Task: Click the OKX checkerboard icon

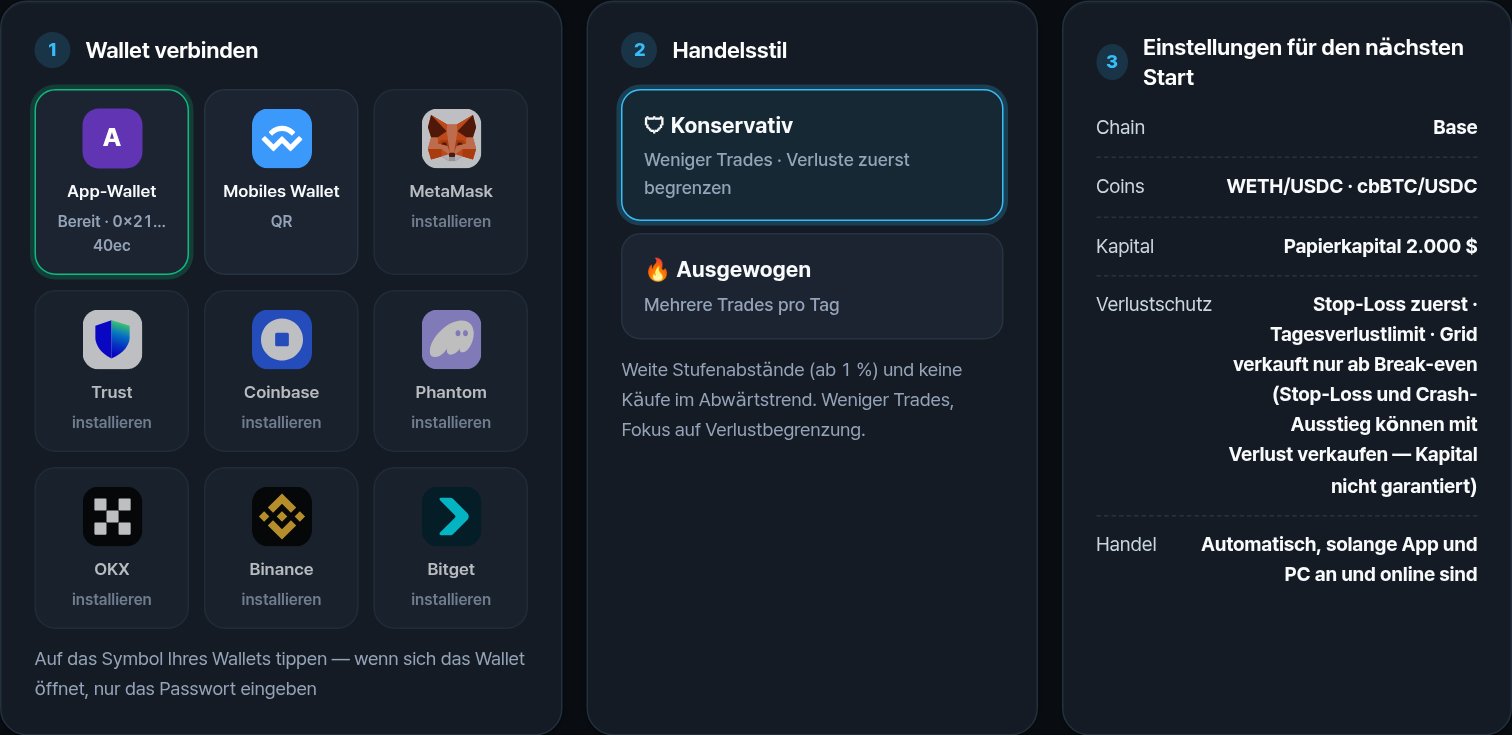Action: point(112,516)
